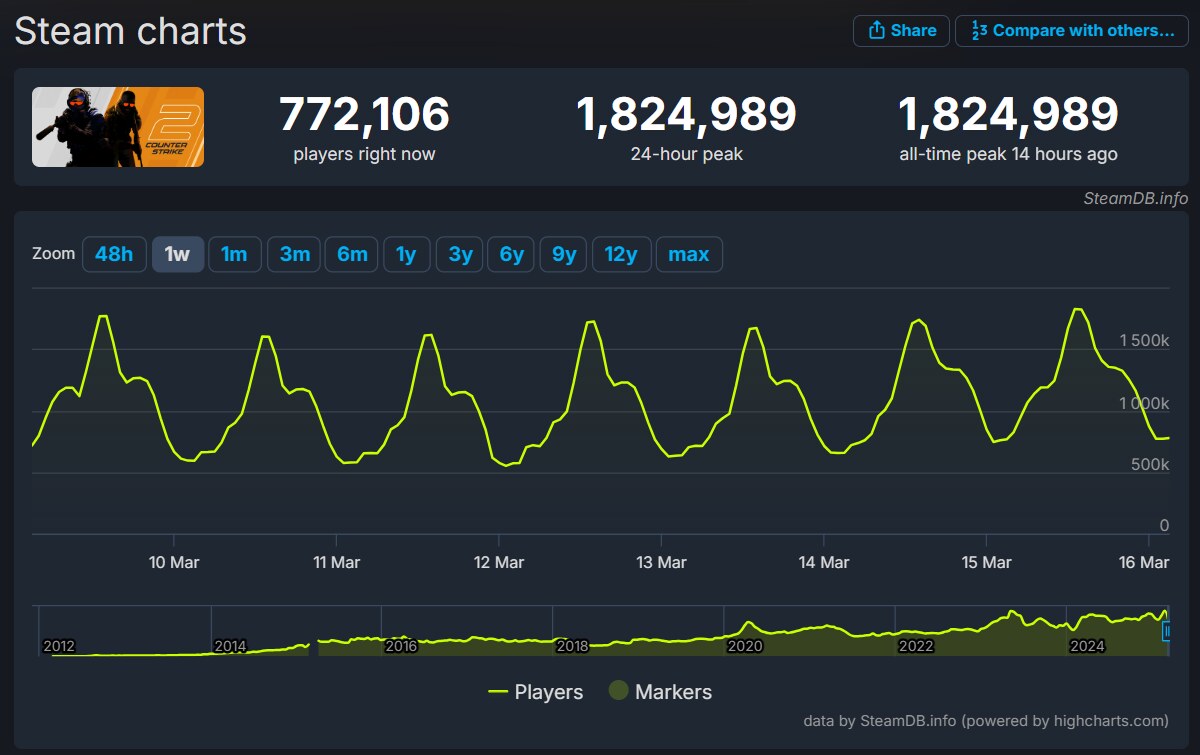This screenshot has width=1200, height=755.
Task: Toggle the Markers series in legend
Action: point(661,692)
